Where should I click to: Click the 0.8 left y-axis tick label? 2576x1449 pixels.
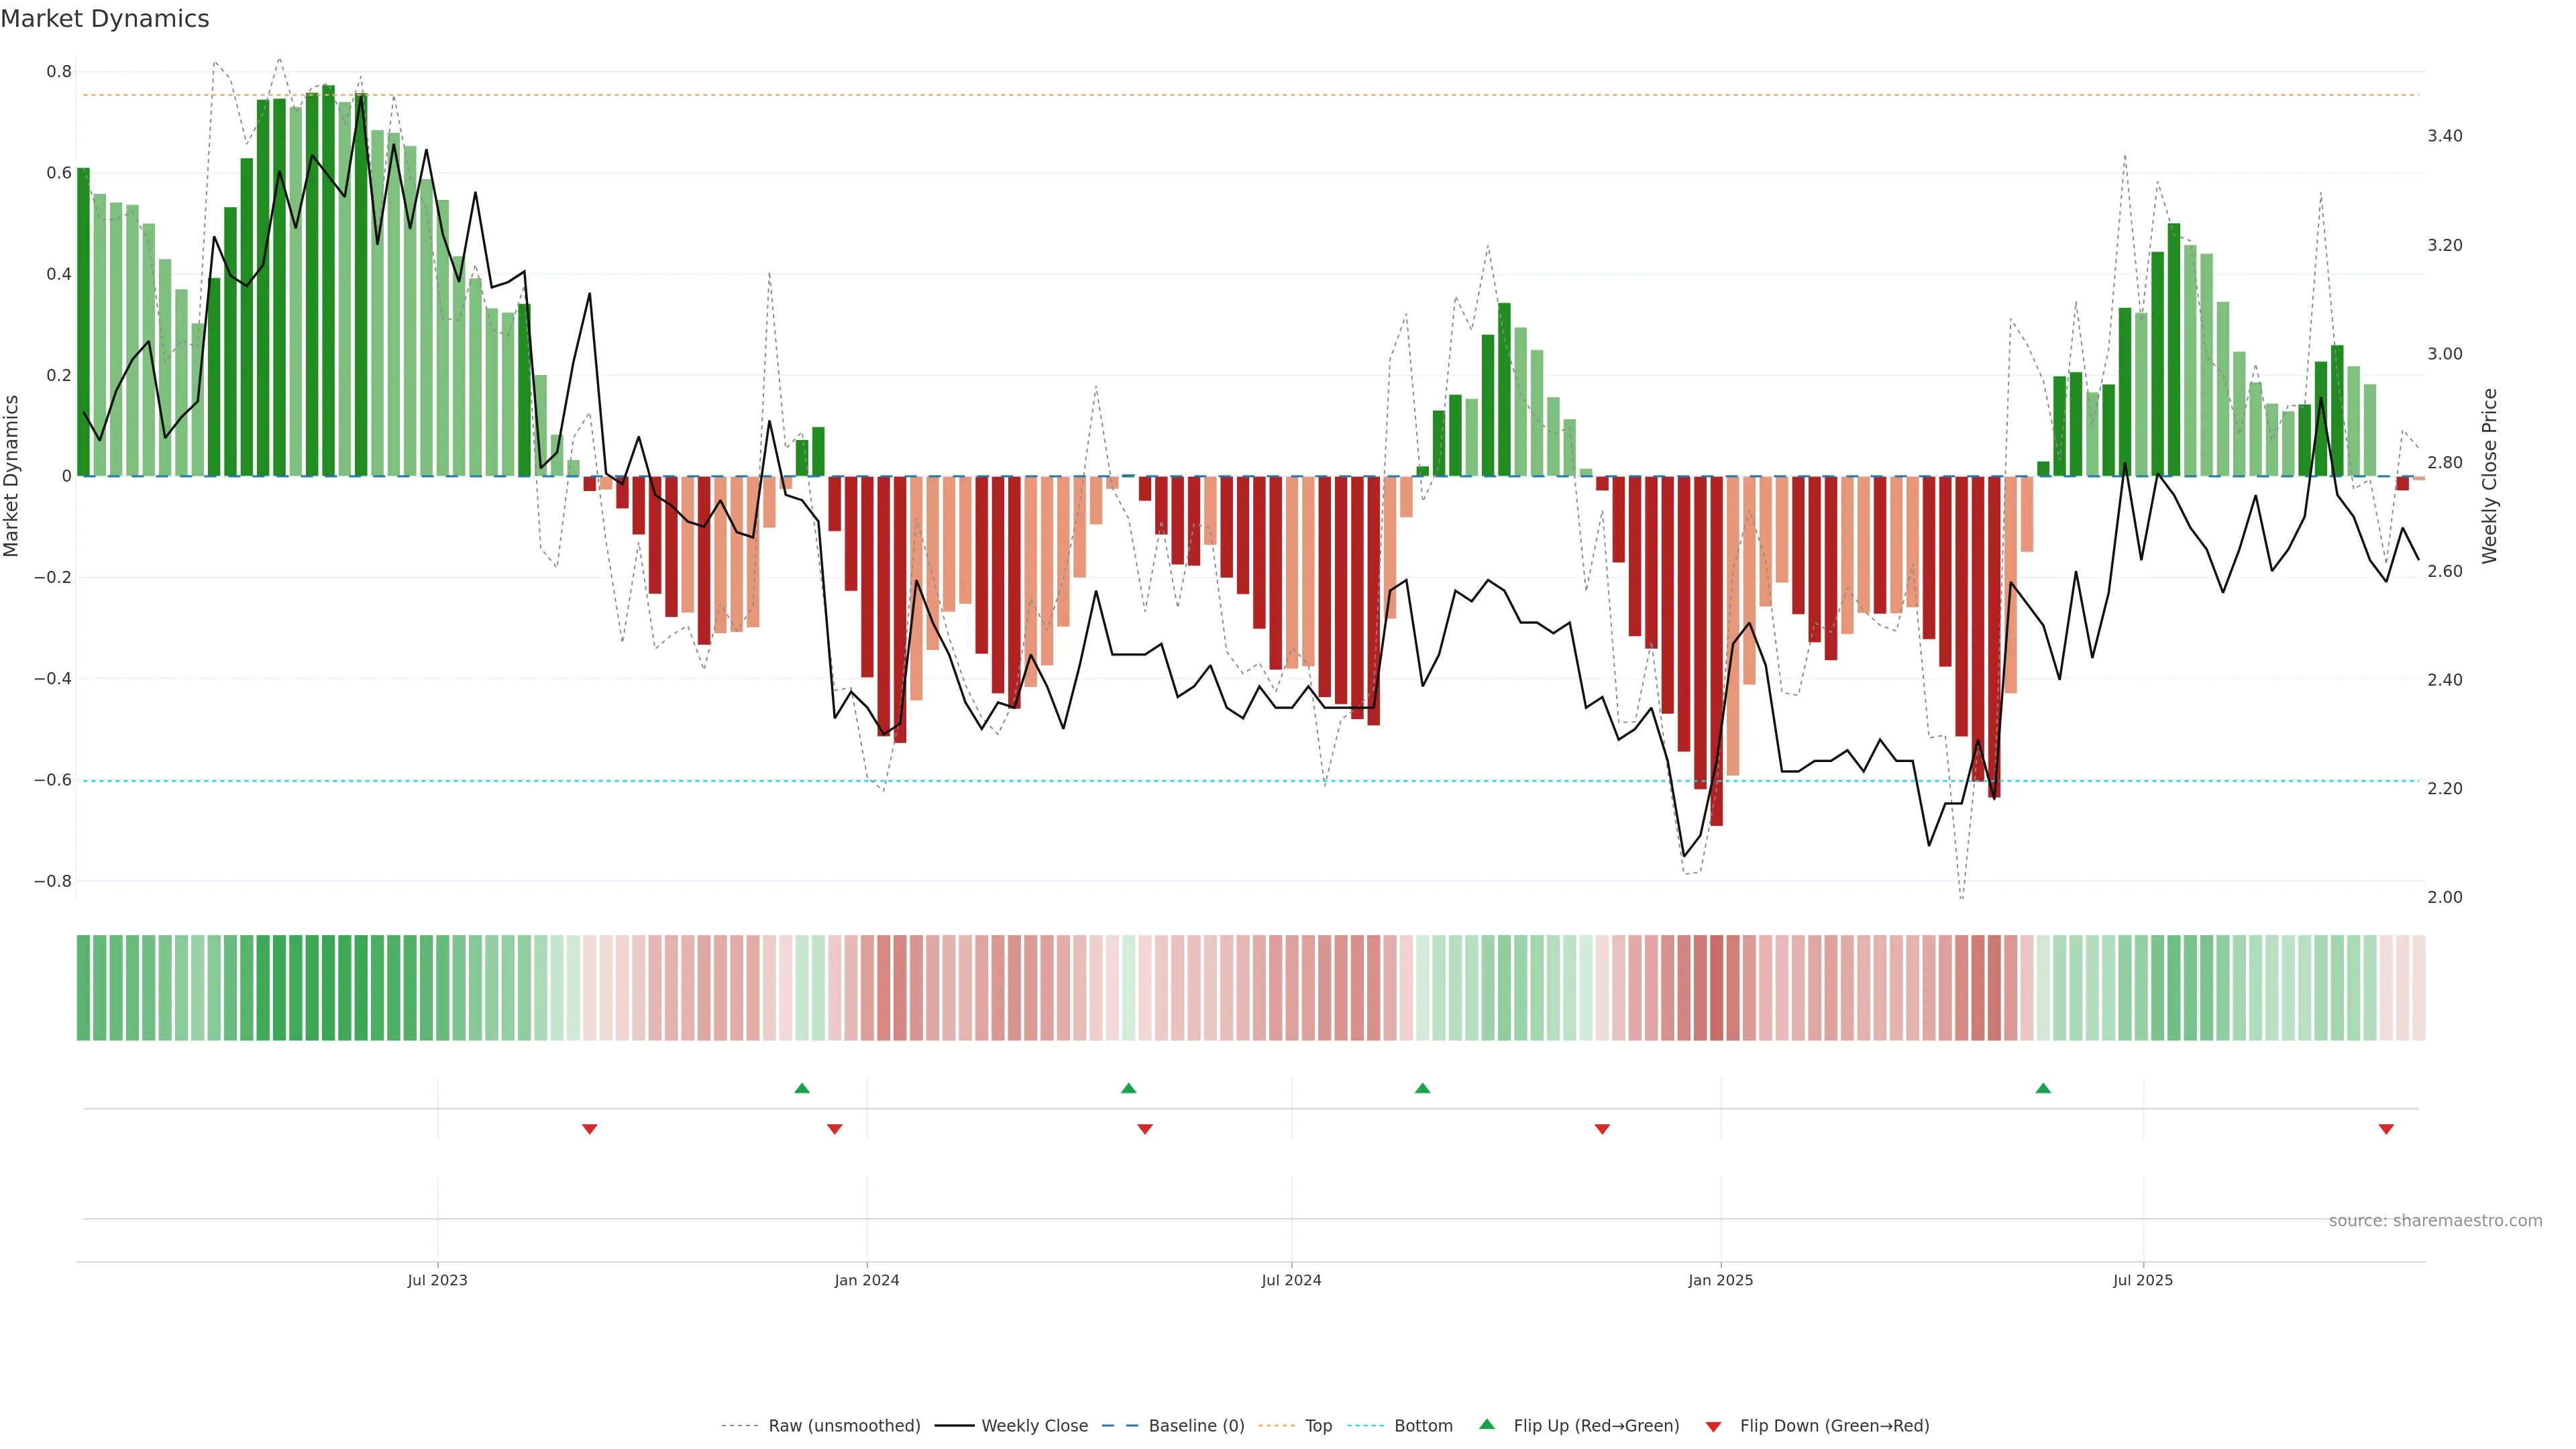tap(59, 72)
